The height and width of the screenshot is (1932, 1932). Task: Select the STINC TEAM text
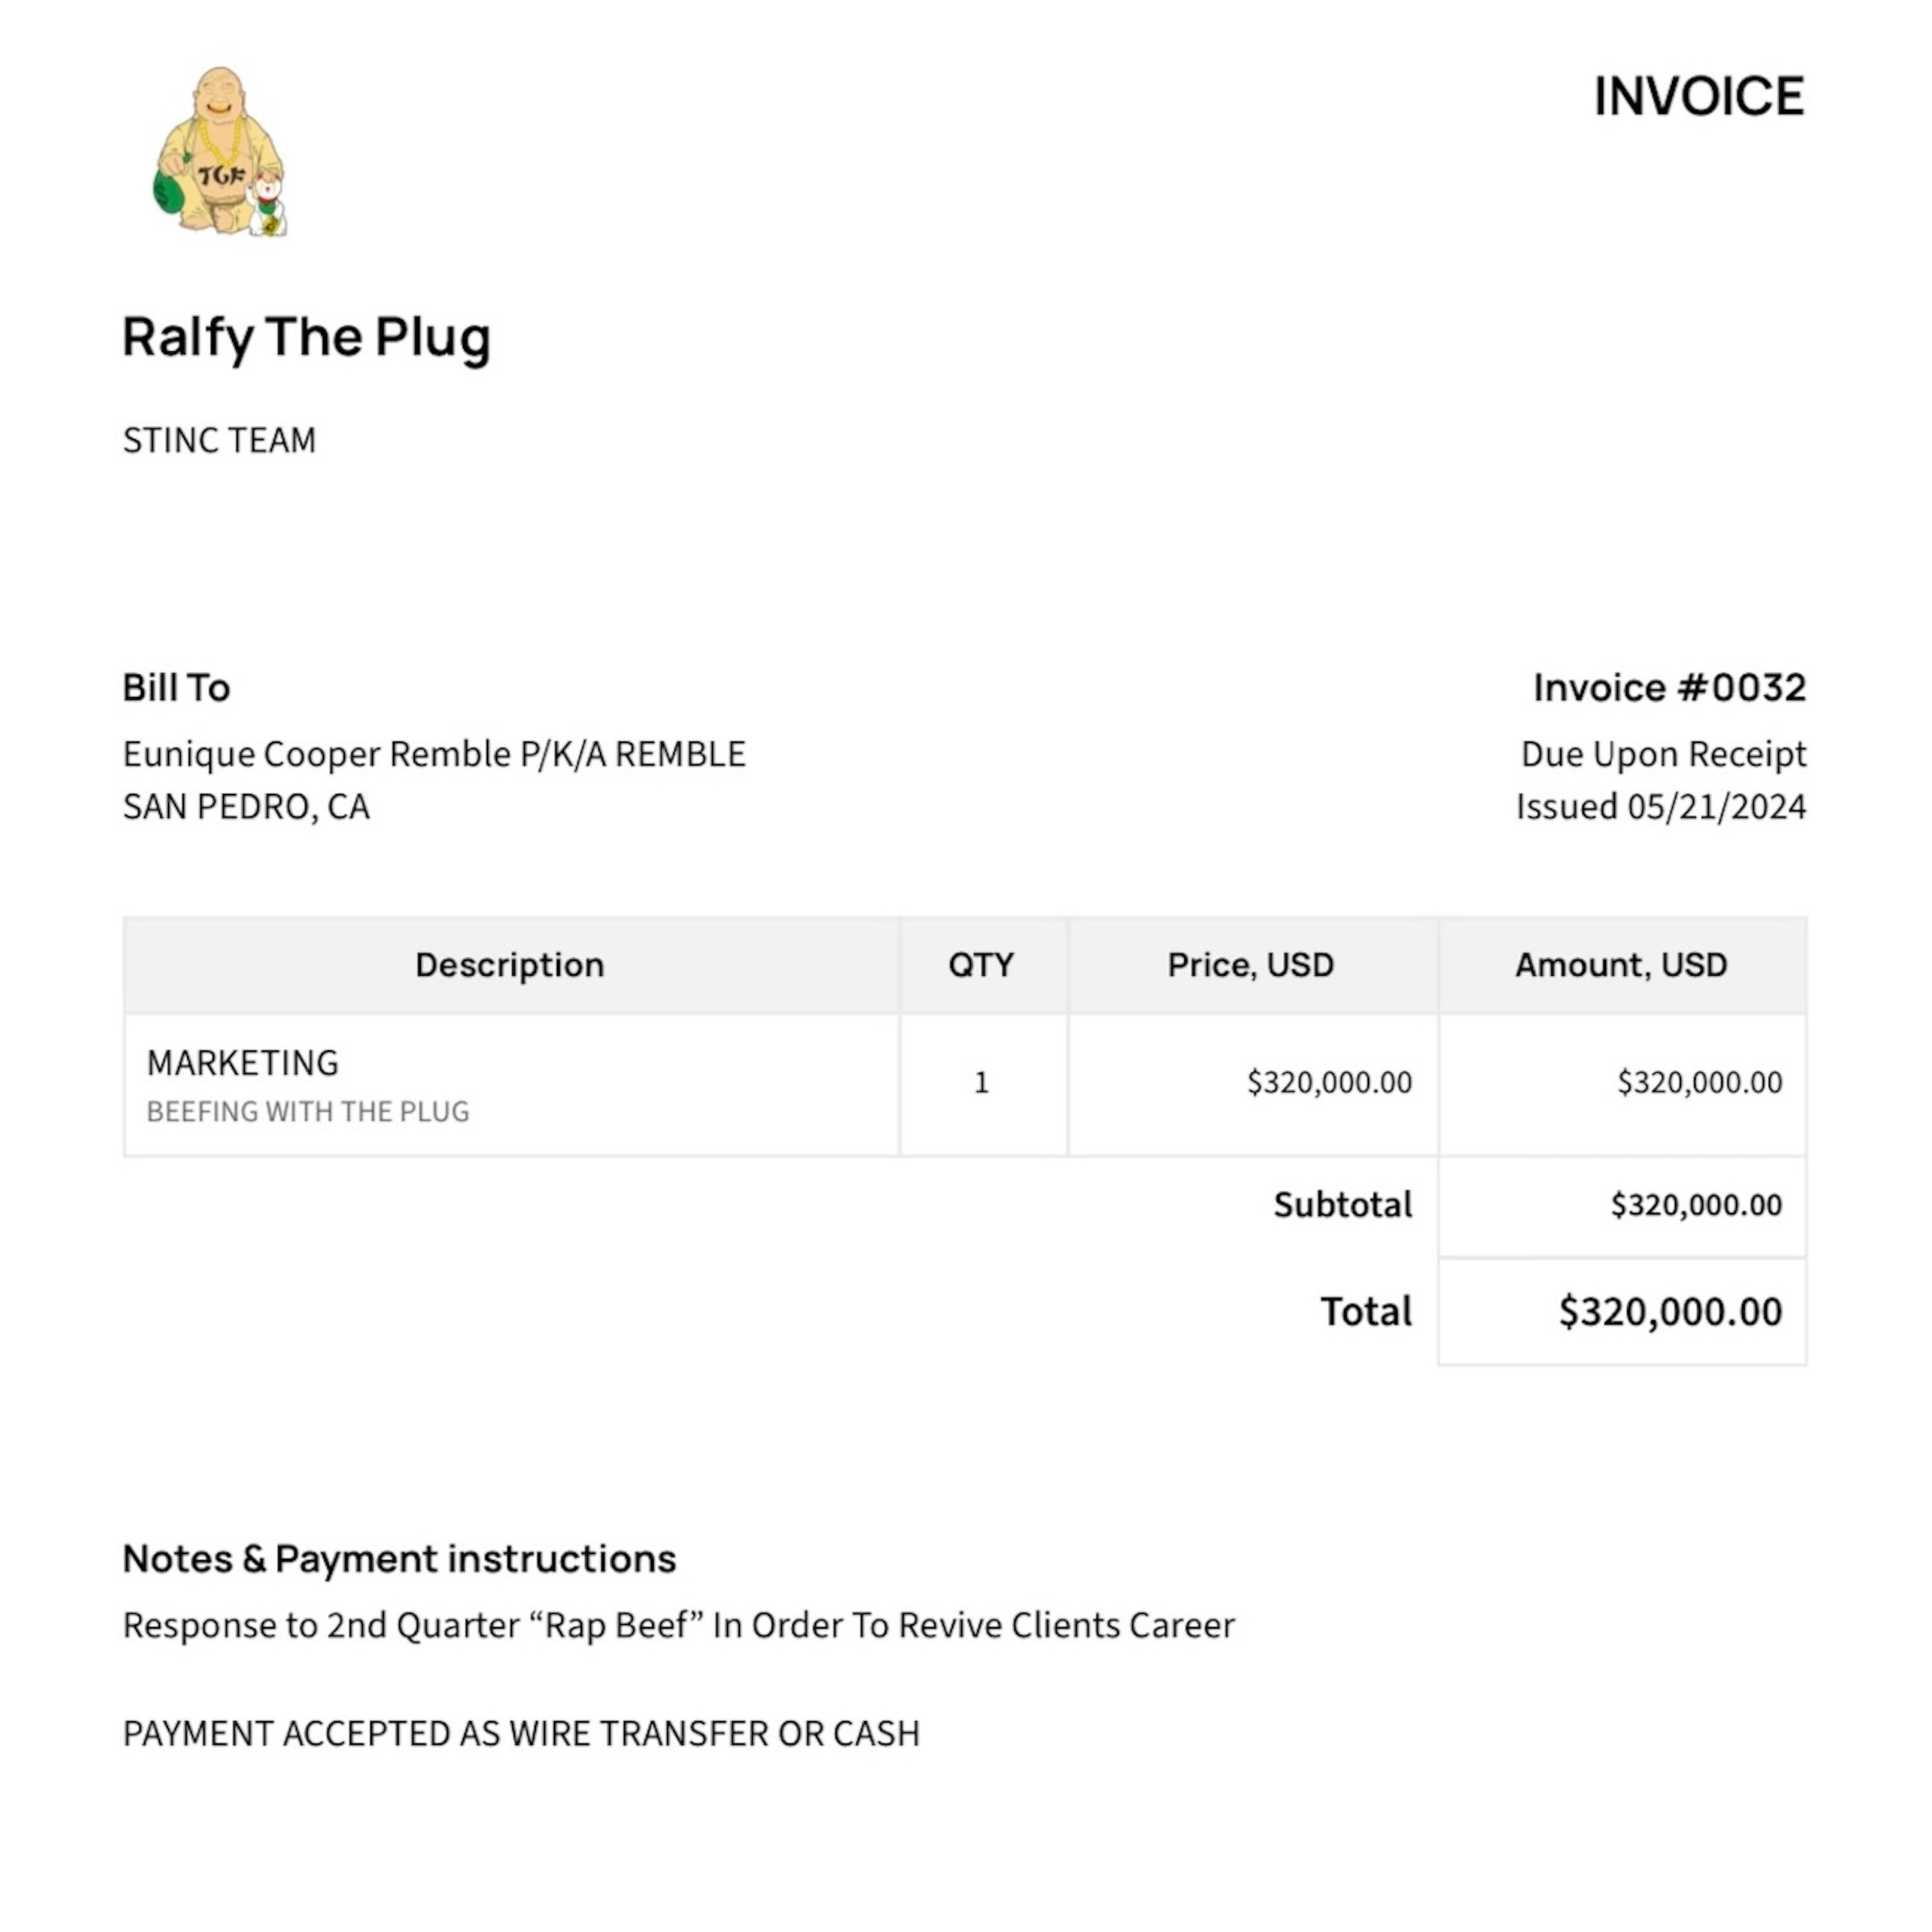[x=219, y=441]
